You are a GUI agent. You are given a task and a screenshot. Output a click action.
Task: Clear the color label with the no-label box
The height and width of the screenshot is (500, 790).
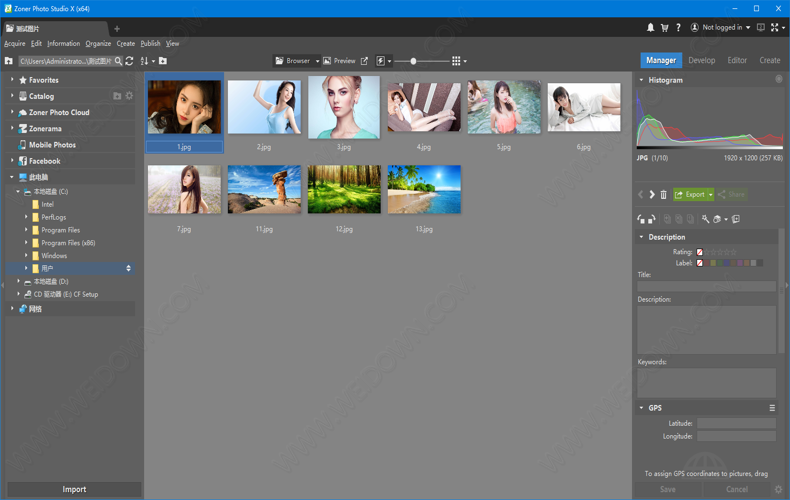click(x=700, y=263)
